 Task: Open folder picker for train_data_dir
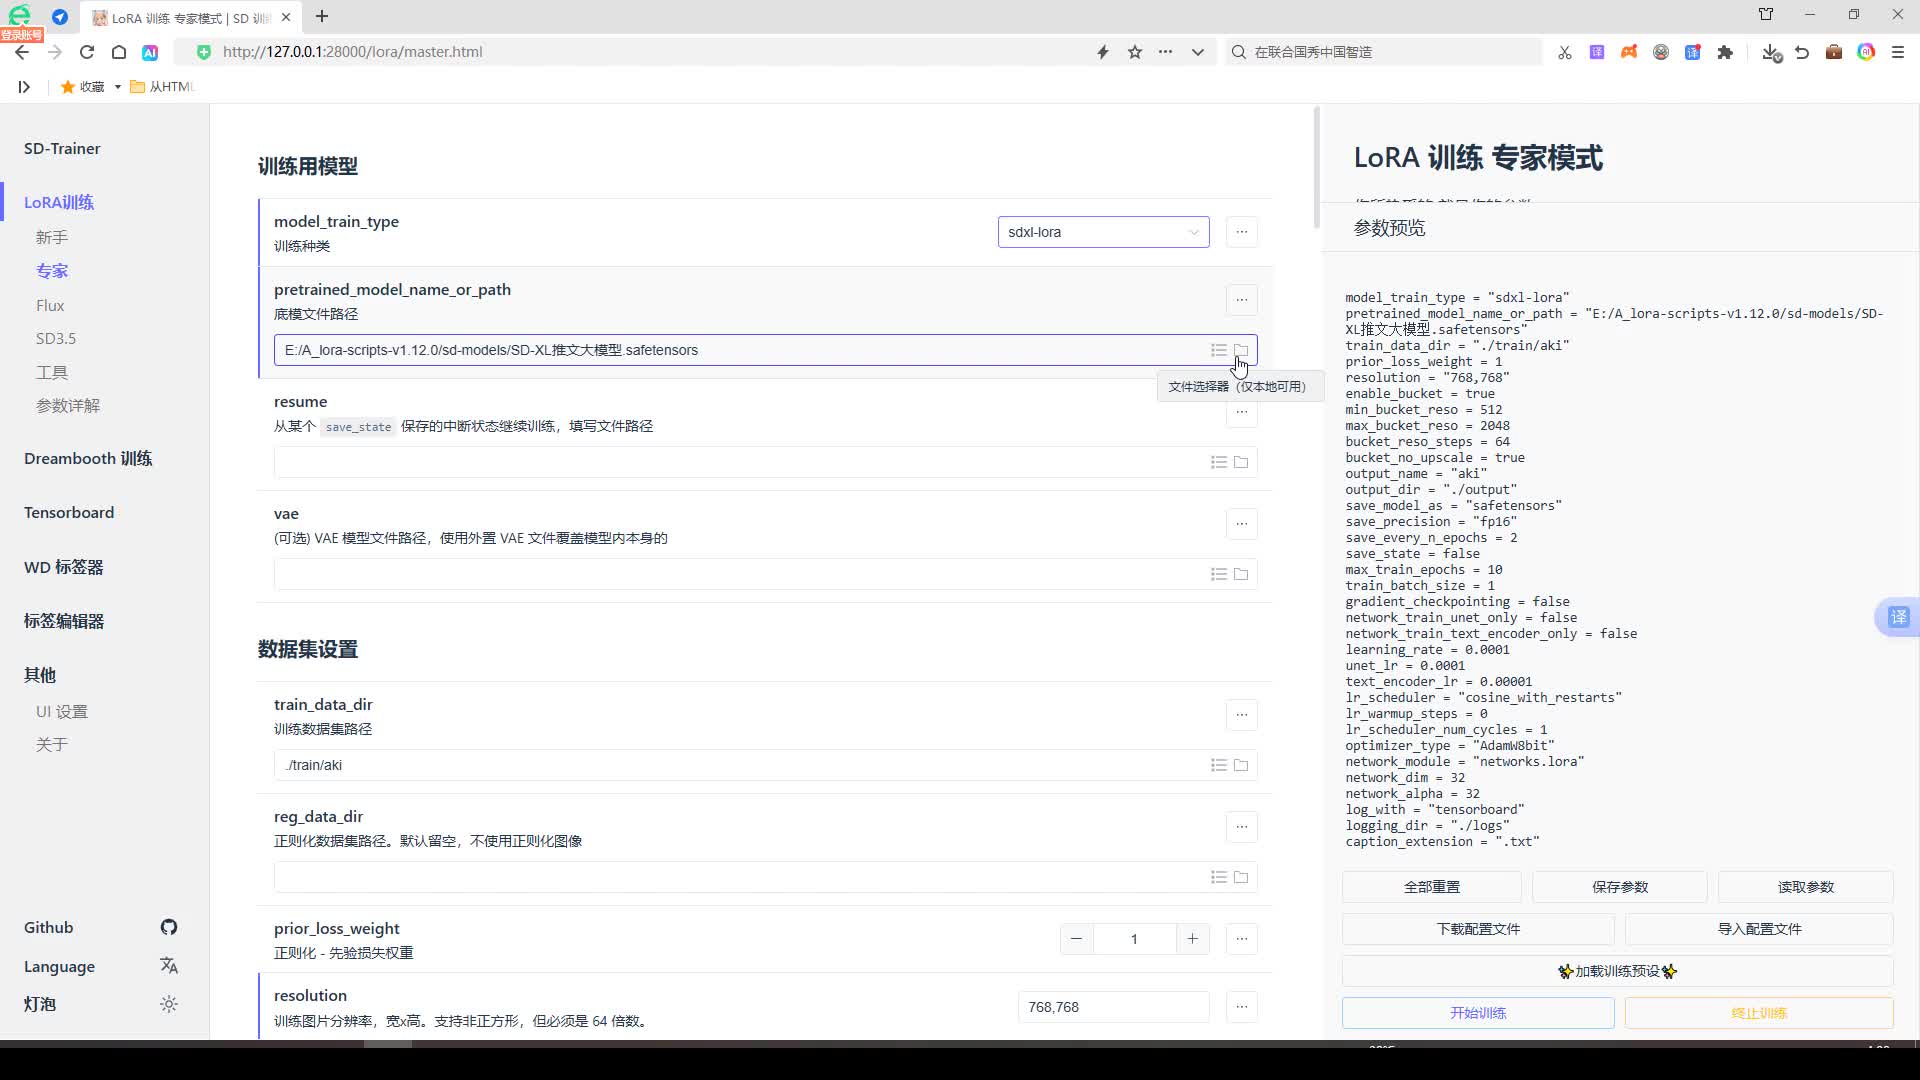1241,765
